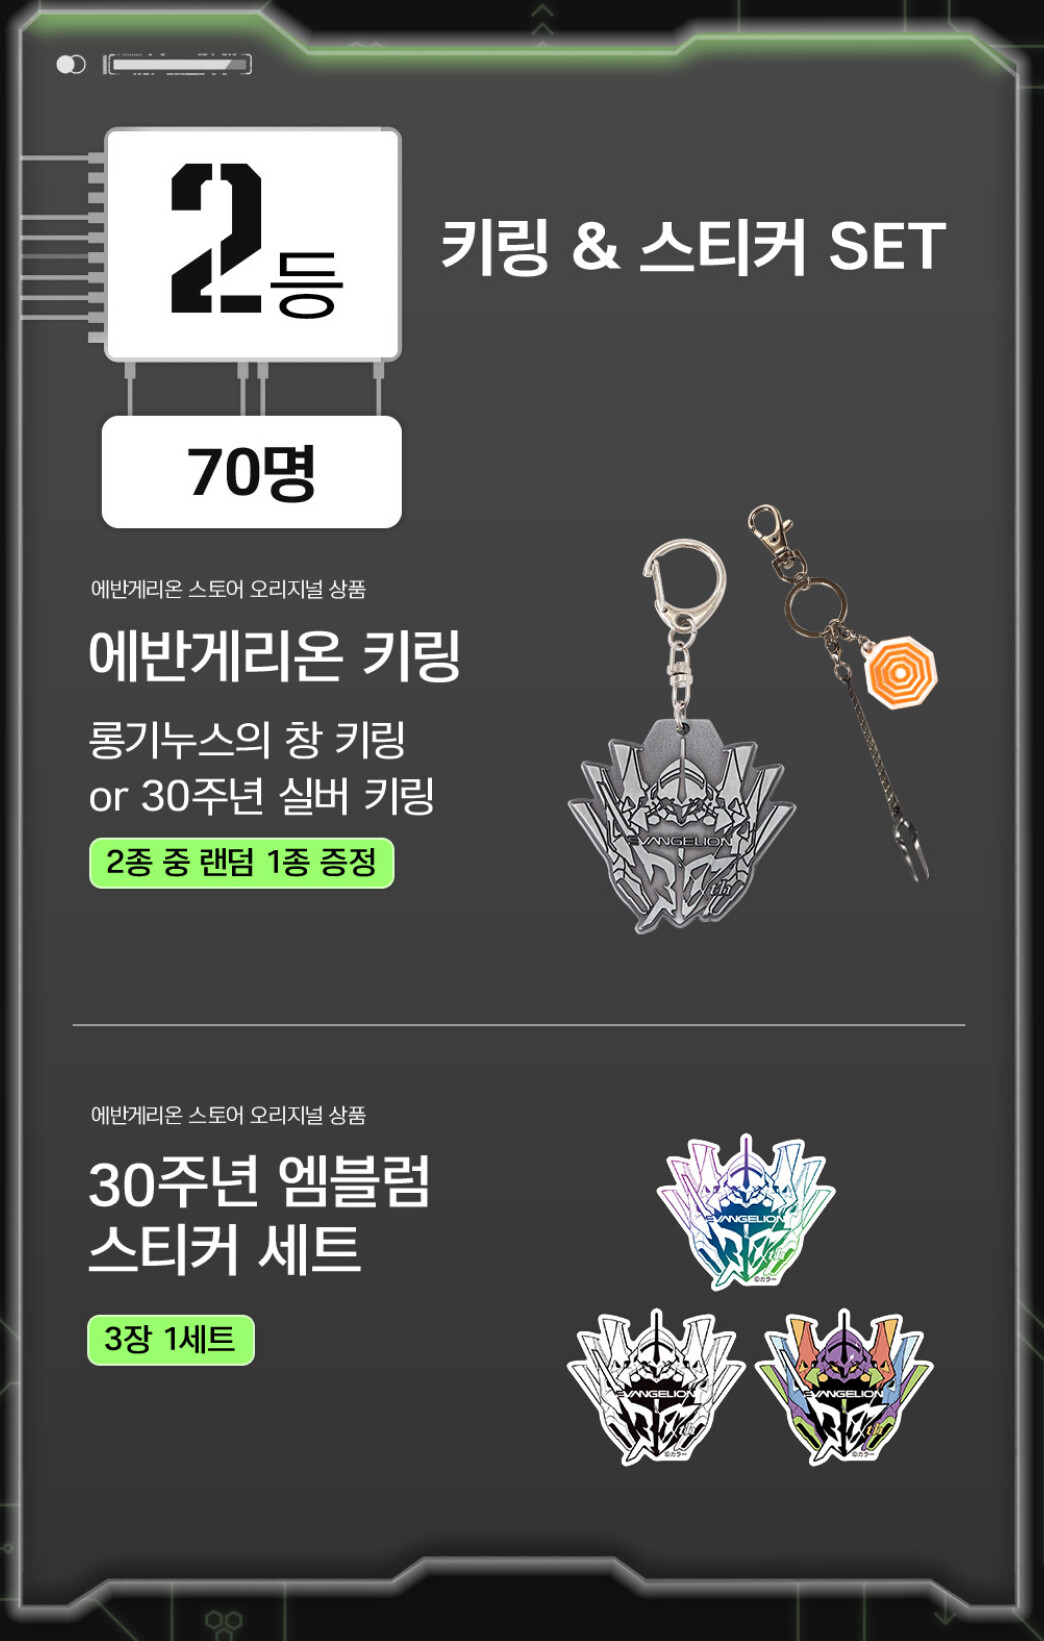Select the holographic gradient emblem sticker
This screenshot has width=1044, height=1641.
pos(746,1211)
